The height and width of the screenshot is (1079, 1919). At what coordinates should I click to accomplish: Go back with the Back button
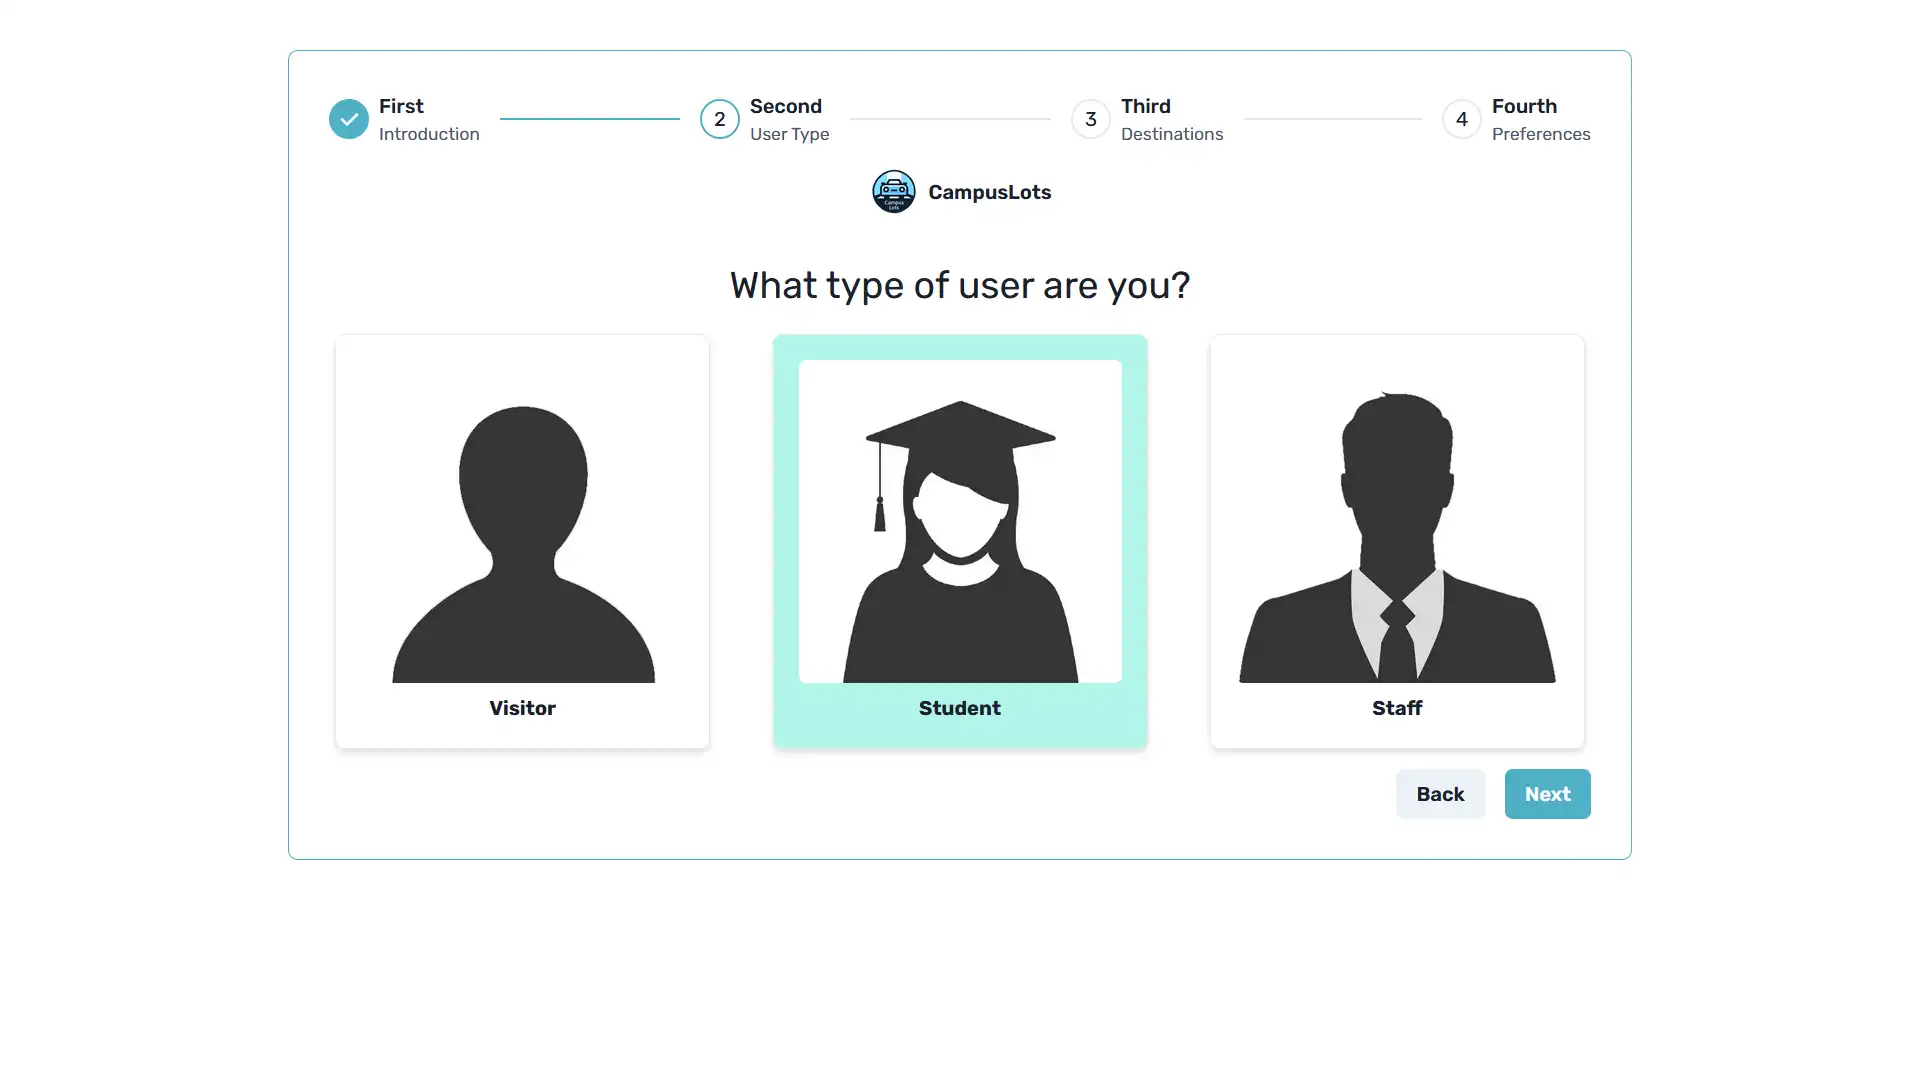[x=1440, y=794]
